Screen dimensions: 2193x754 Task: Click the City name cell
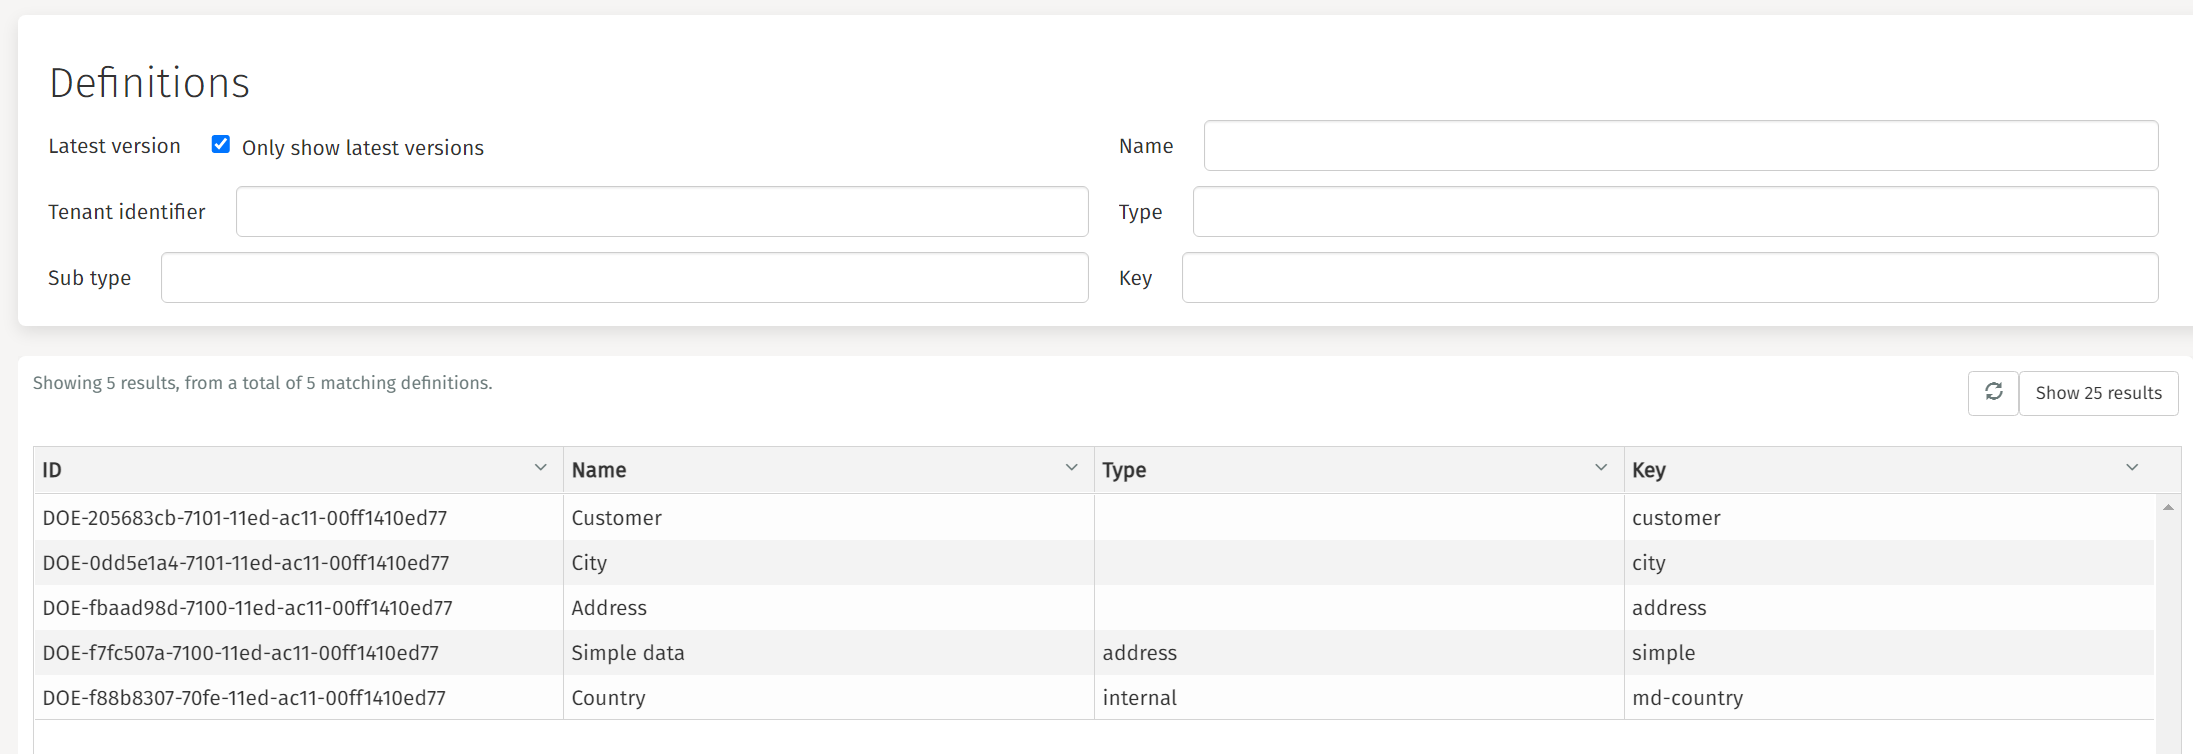(x=828, y=563)
